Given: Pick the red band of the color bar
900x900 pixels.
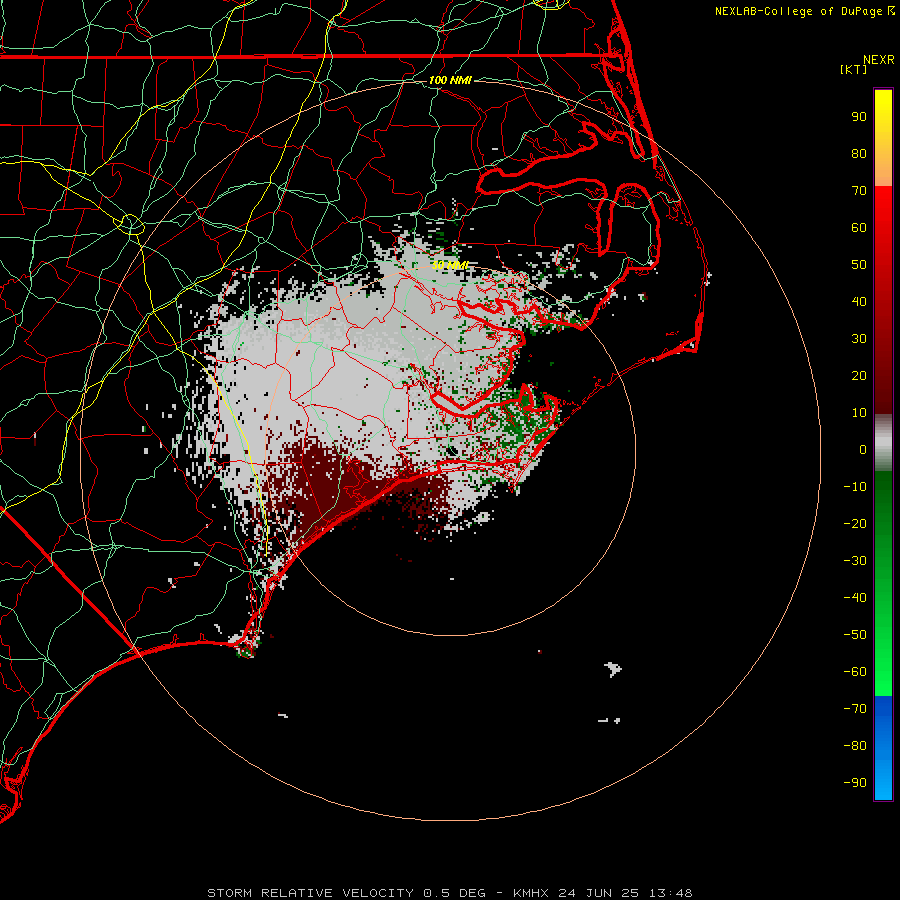Looking at the screenshot, I should [x=883, y=300].
